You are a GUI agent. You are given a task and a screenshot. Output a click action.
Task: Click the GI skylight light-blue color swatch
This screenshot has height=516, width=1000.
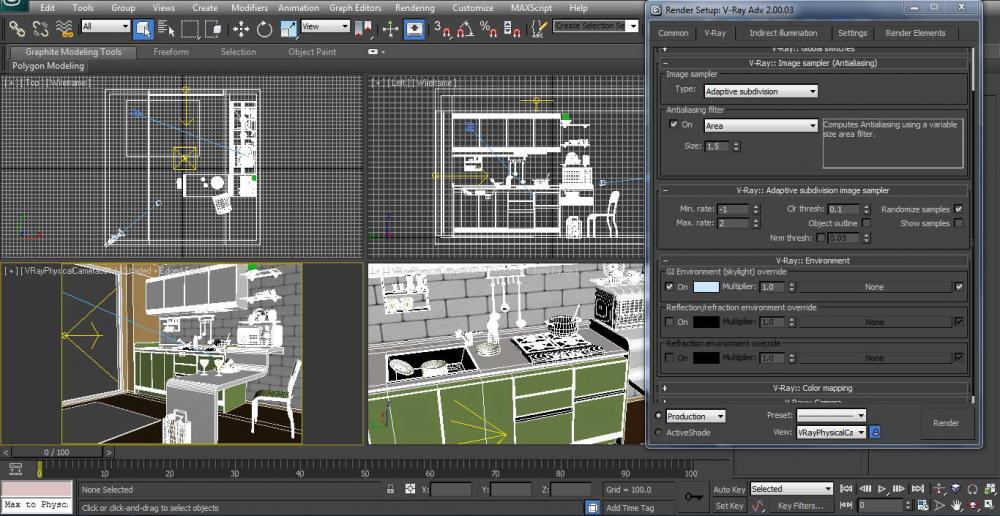pos(706,287)
